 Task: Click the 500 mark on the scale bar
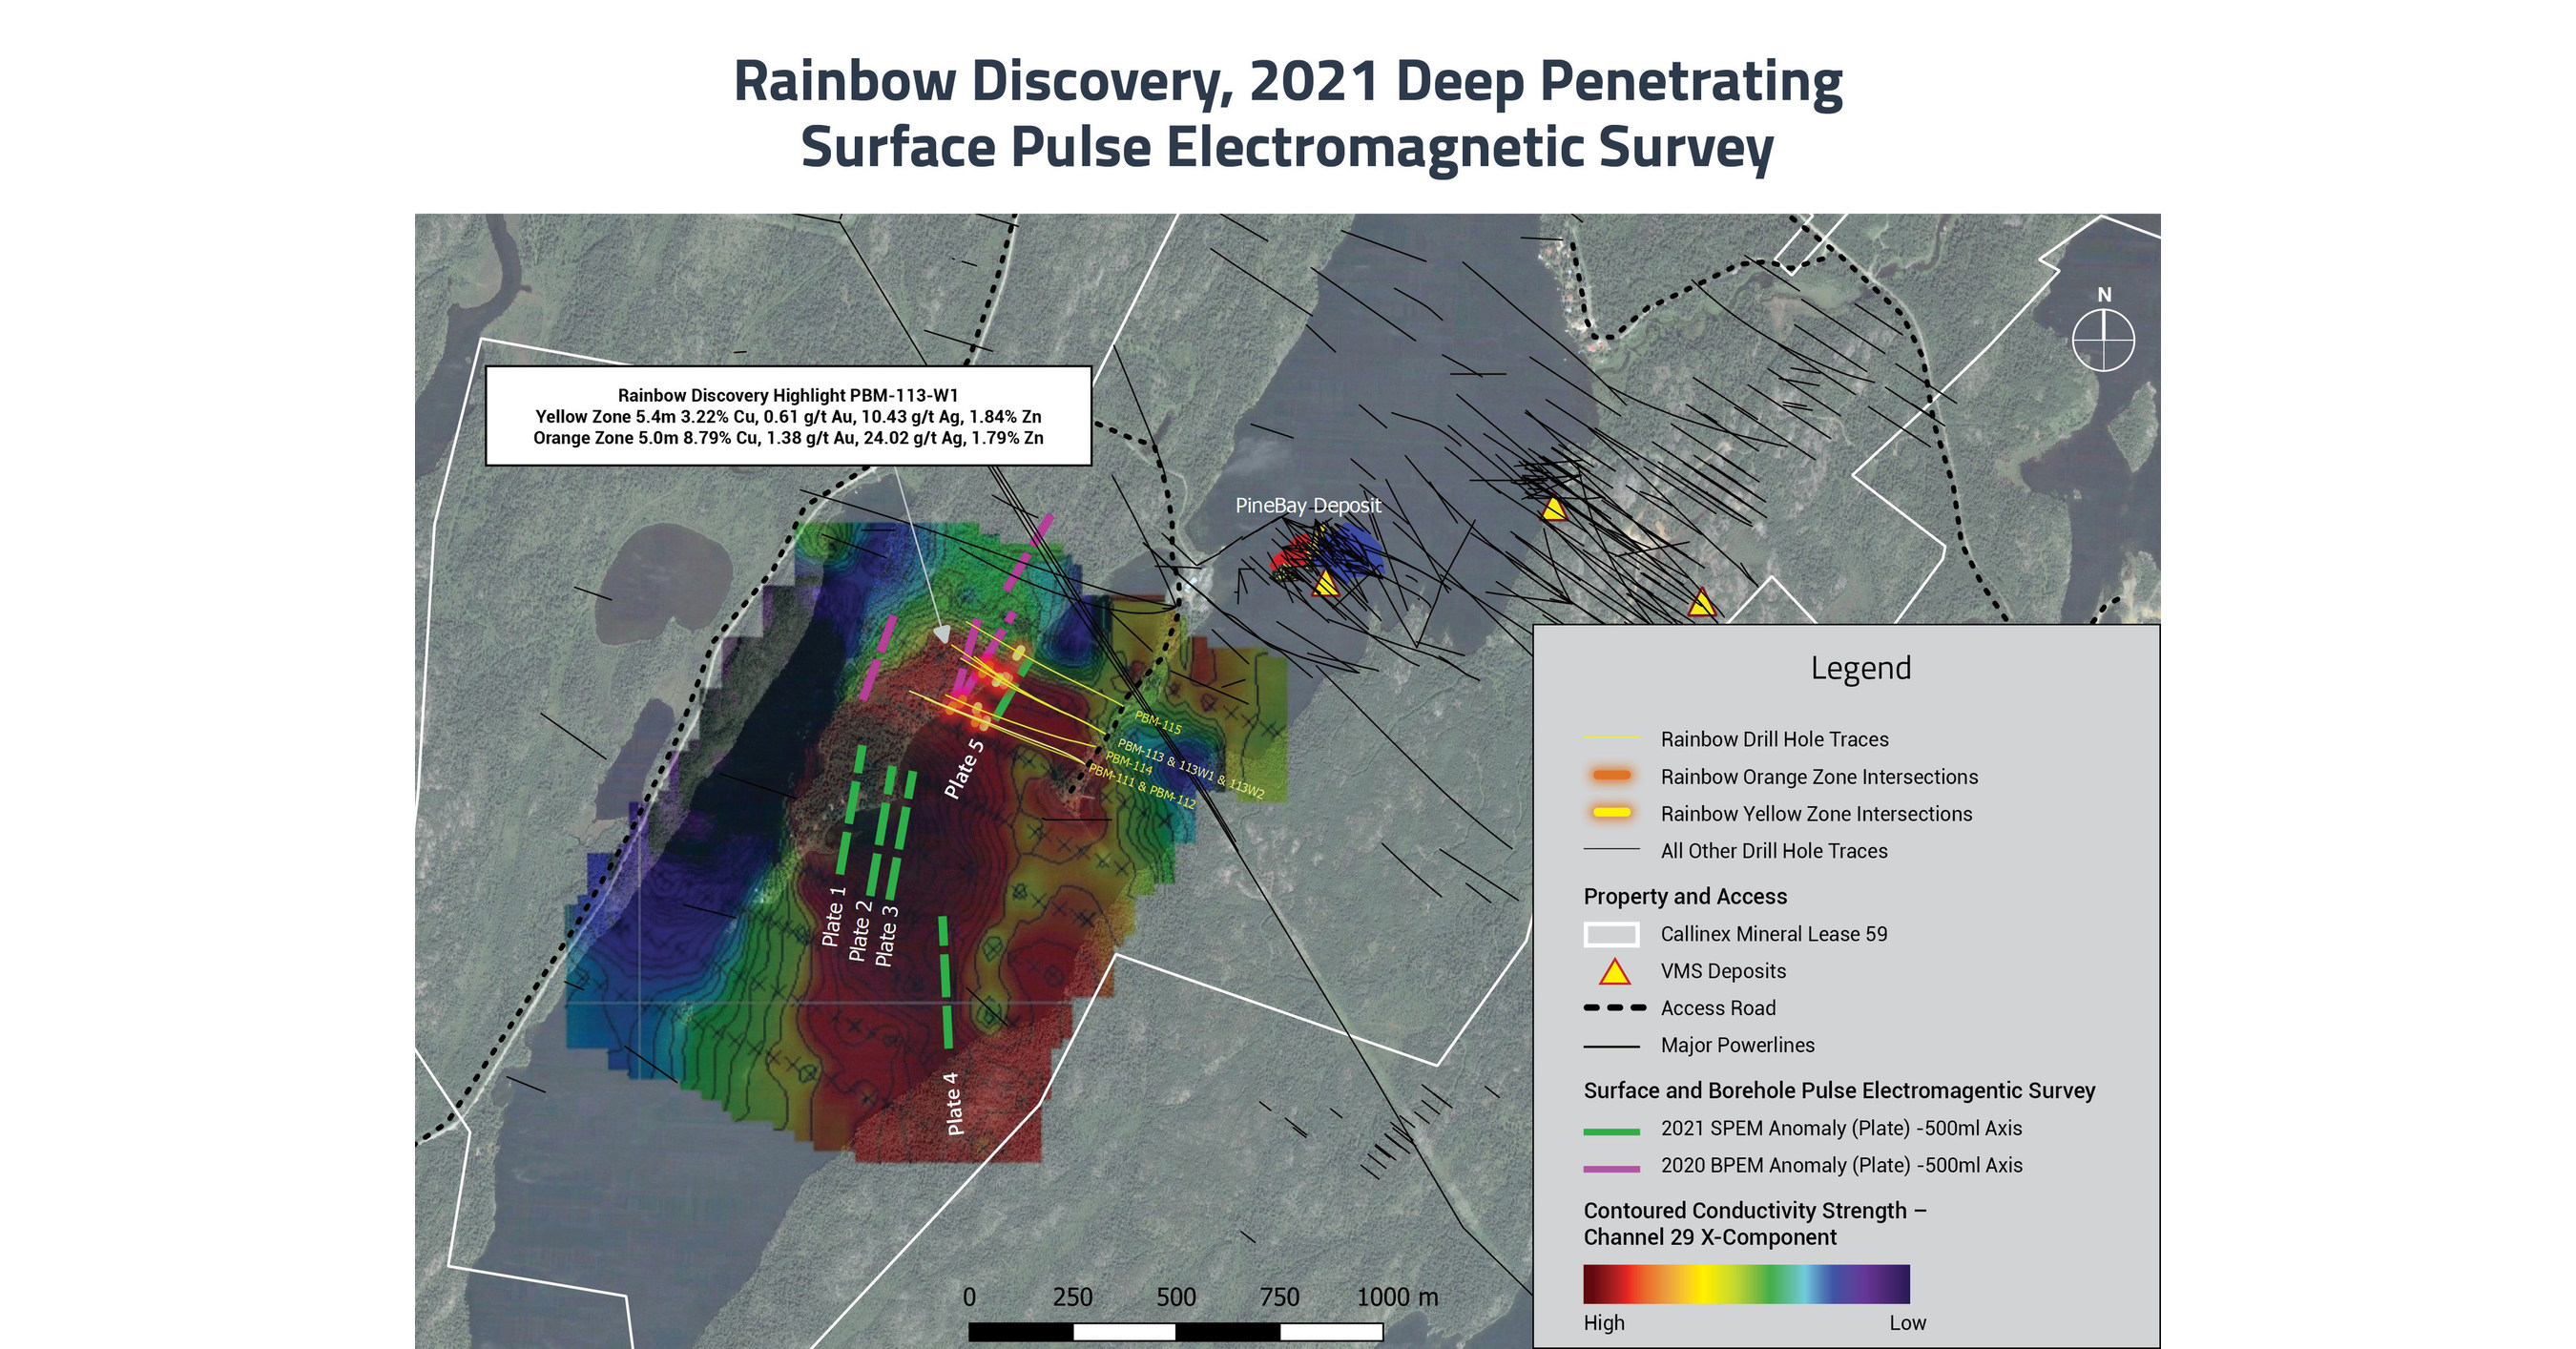point(1177,1297)
